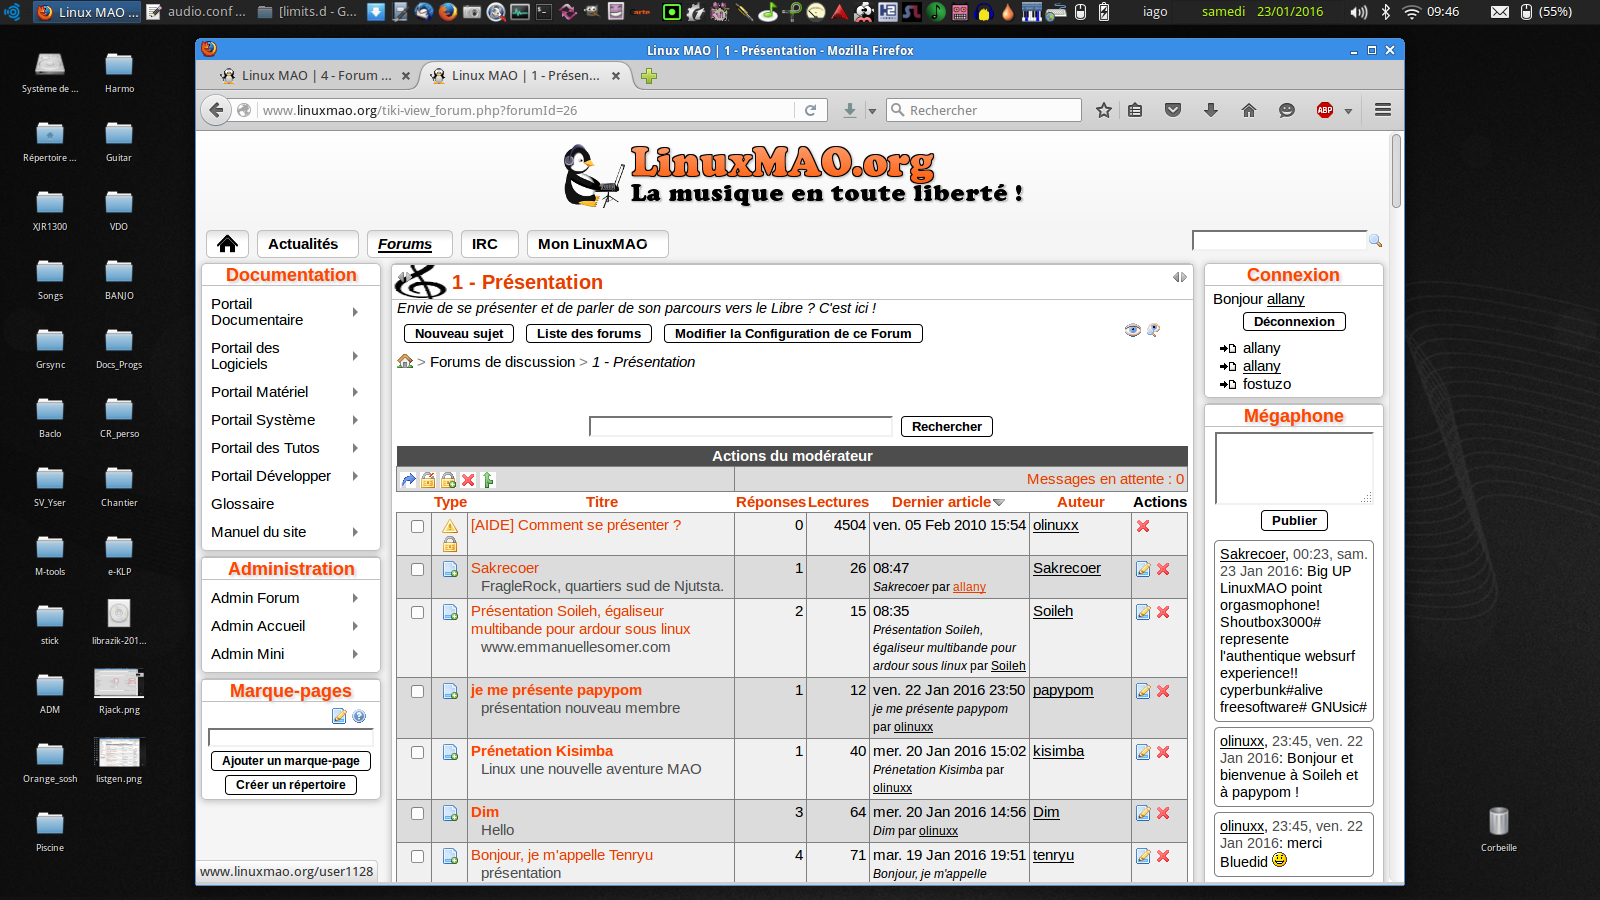1600x900 pixels.
Task: Delete the Dim topic with its red X
Action: point(1163,813)
